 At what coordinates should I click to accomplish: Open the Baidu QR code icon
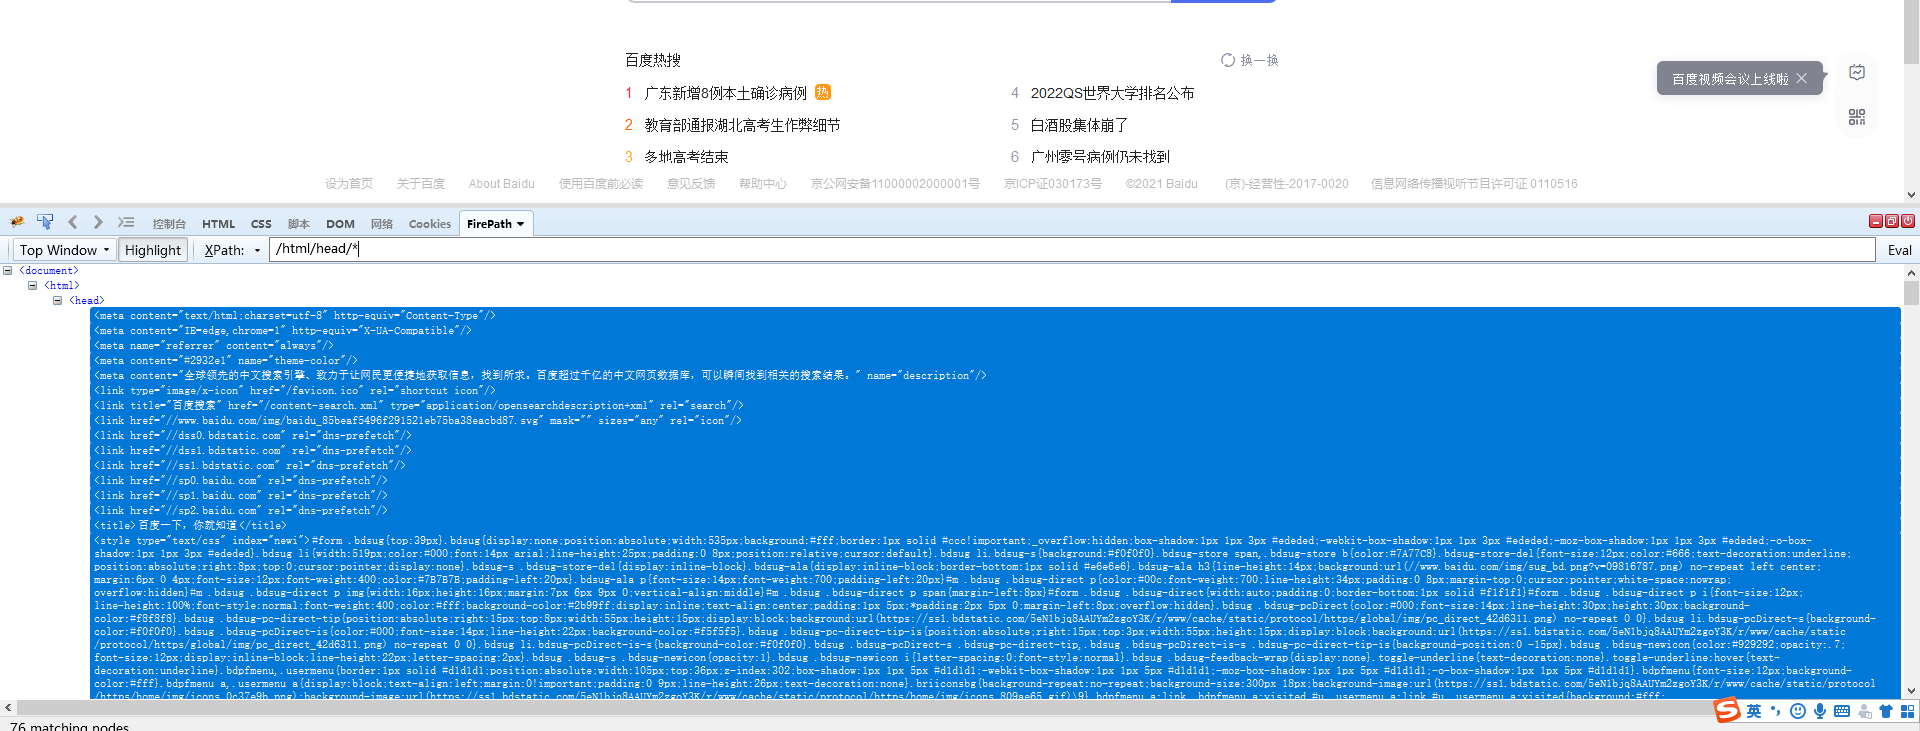(1857, 117)
